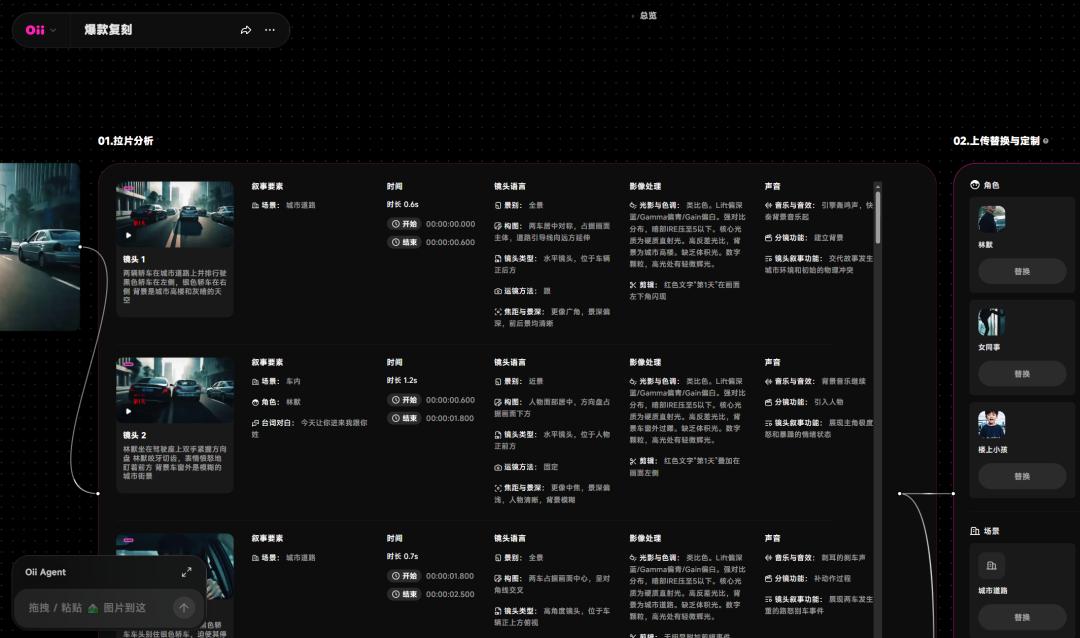This screenshot has height=638, width=1080.
Task: Click the 音乐与音效 icon in 镜头 2
Action: point(768,382)
